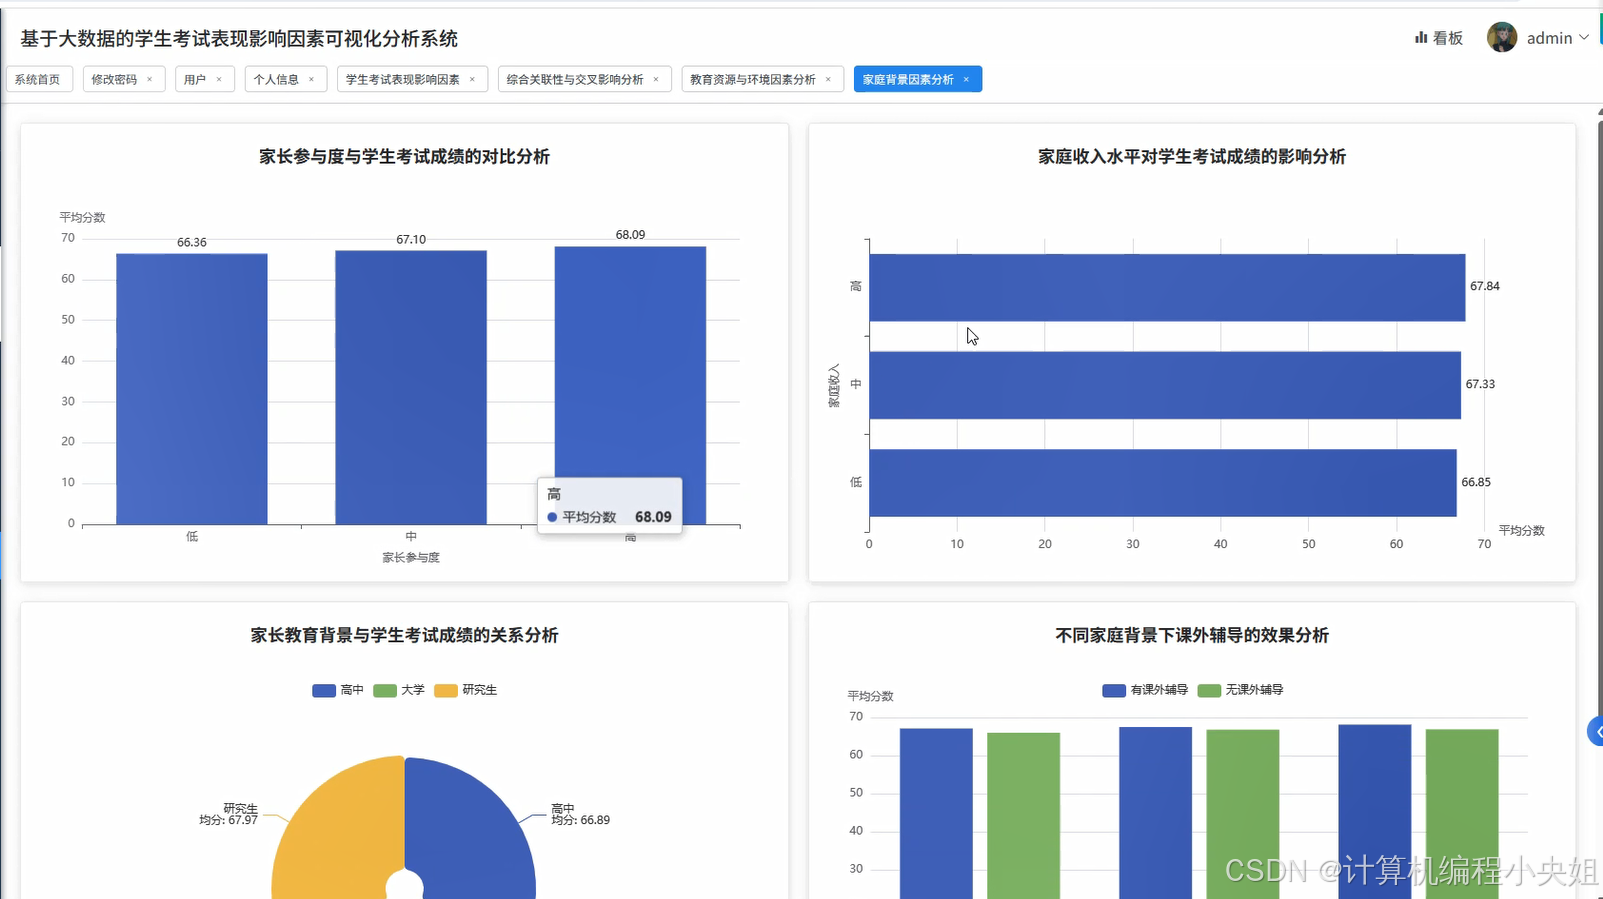Click the 高 family income horizontal bar
Screen dimensions: 1603x899
(1167, 287)
